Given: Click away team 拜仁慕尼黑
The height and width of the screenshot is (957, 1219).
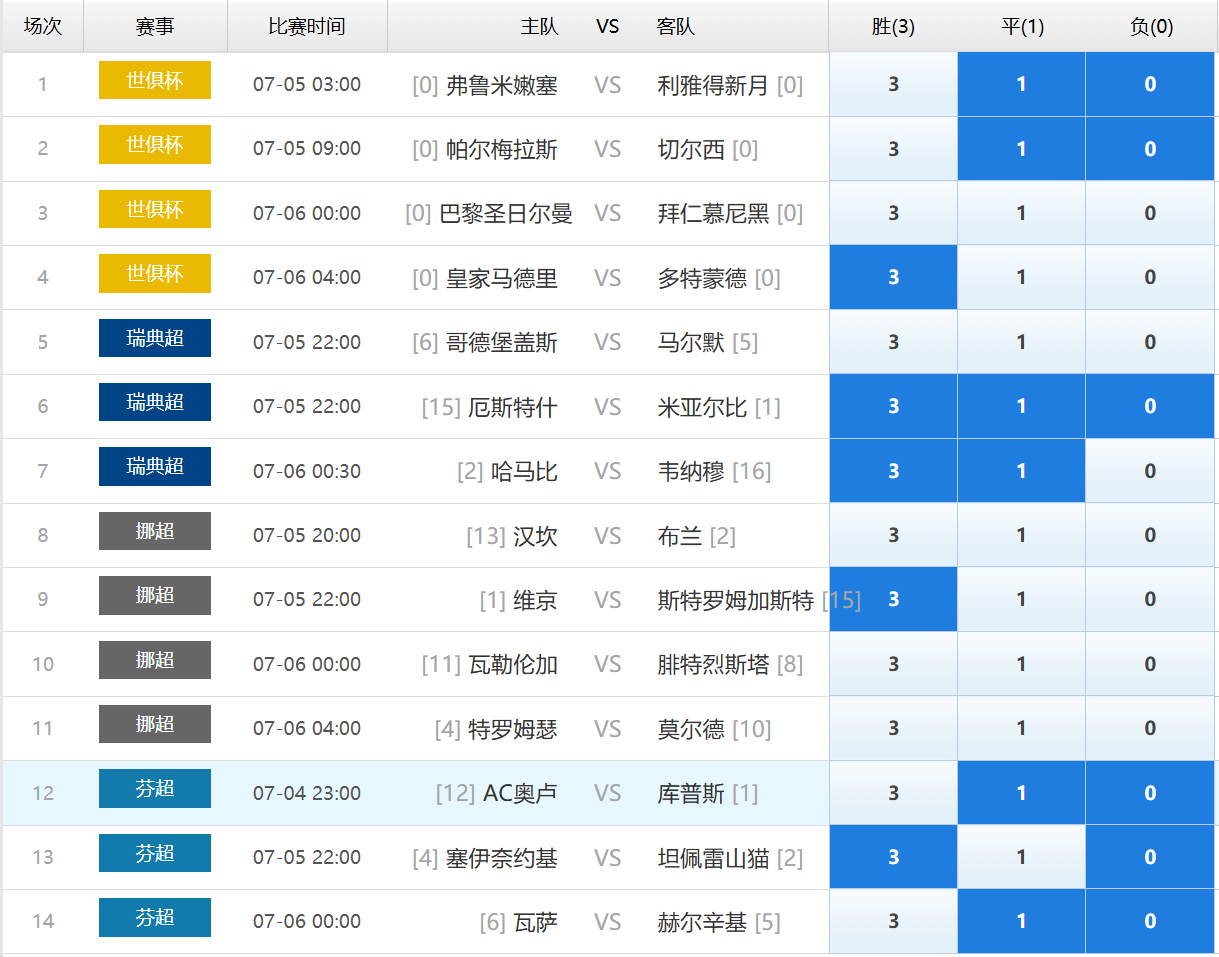Looking at the screenshot, I should coord(713,213).
